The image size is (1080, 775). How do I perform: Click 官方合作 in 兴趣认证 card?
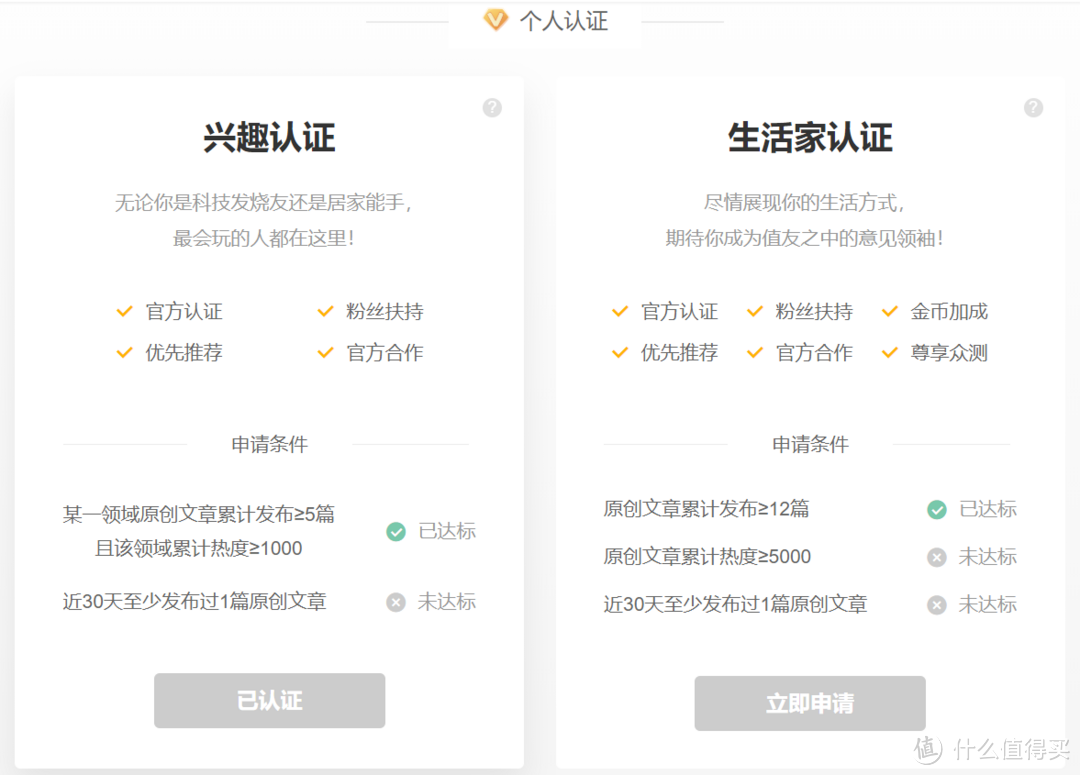point(385,353)
